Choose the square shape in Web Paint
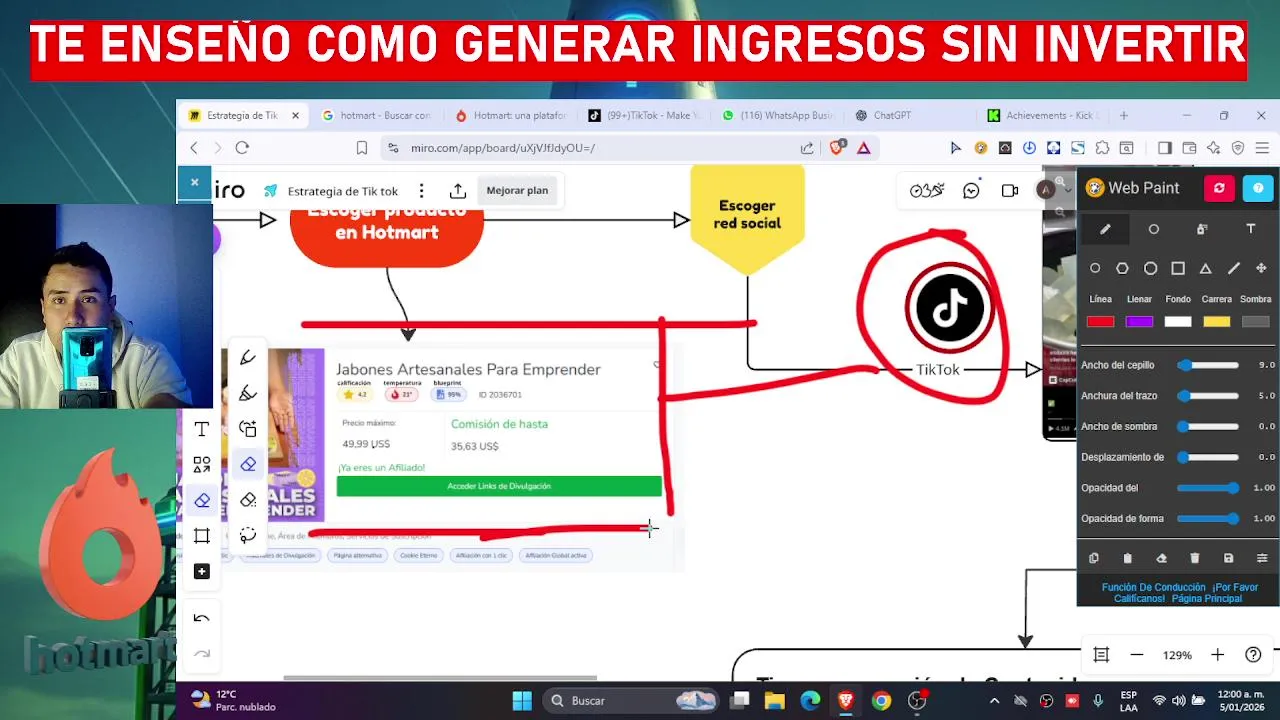This screenshot has height=720, width=1280. pos(1178,268)
